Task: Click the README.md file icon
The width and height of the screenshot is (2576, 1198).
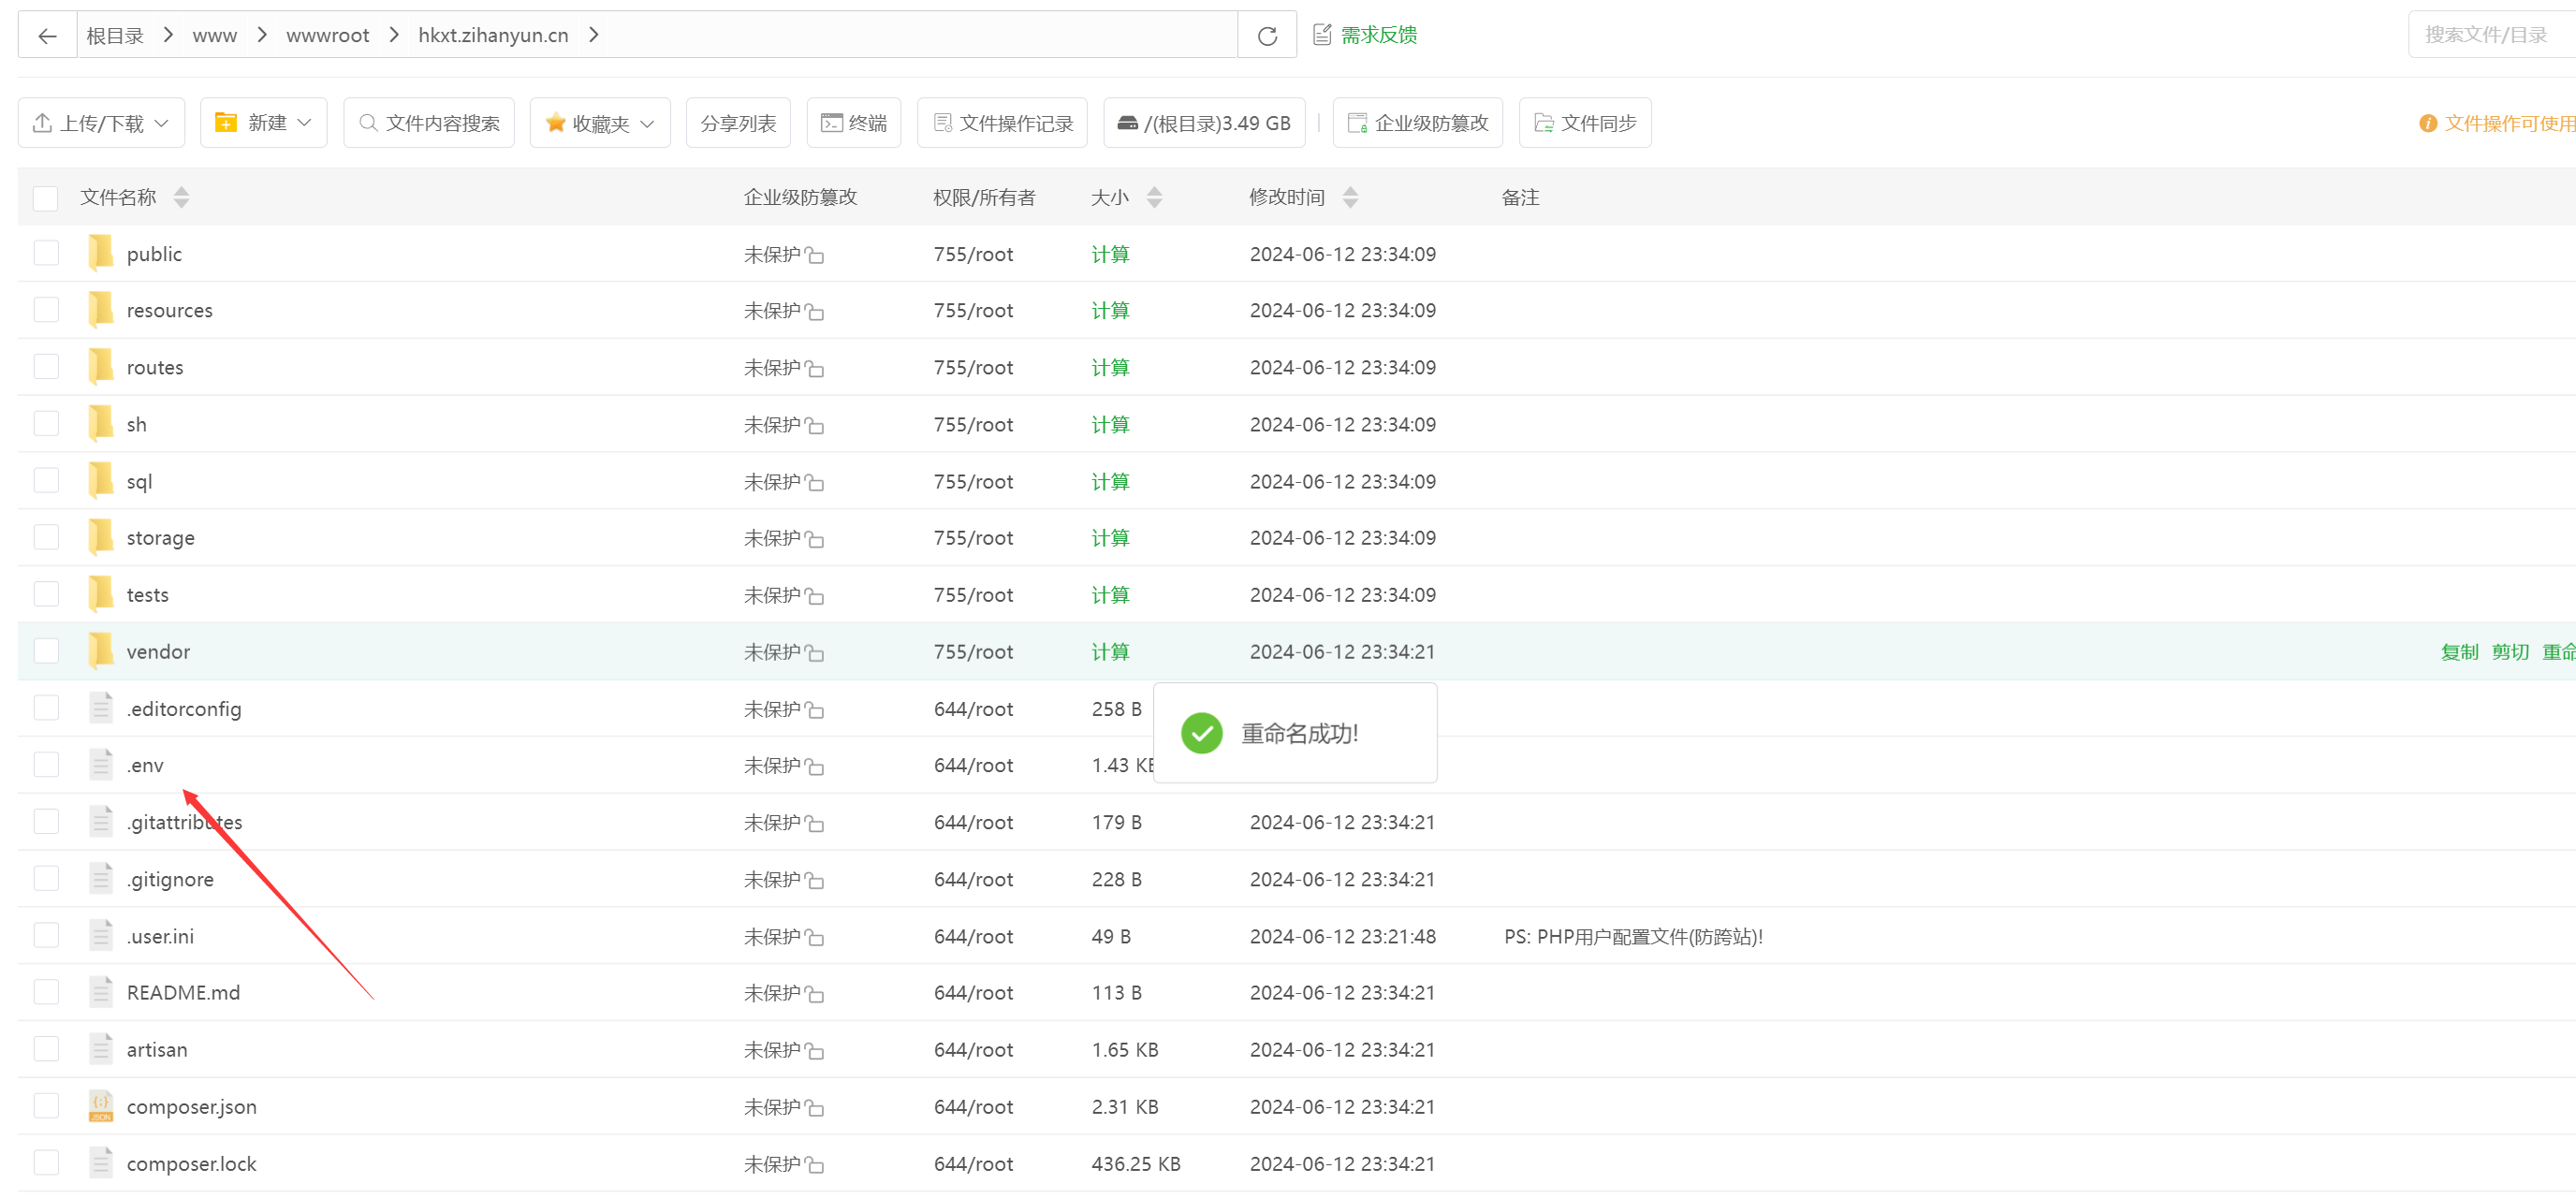Action: tap(101, 992)
